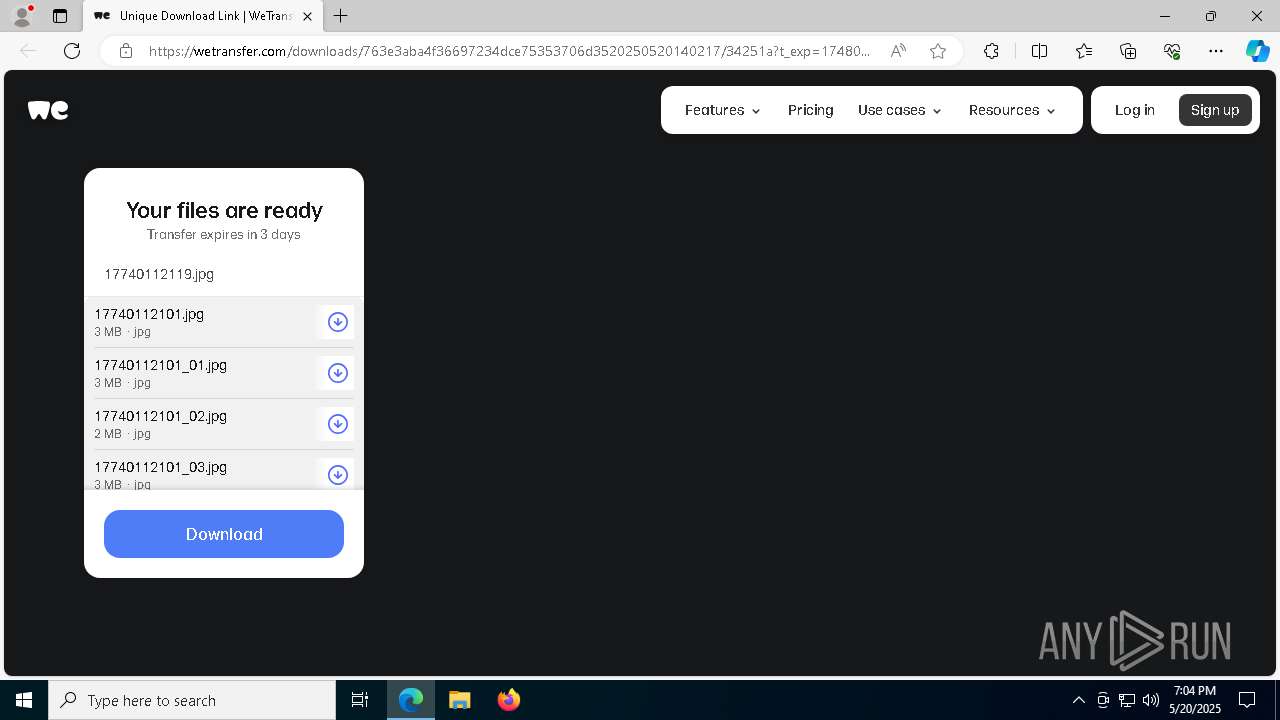
Task: Open Collections panel
Action: pos(1128,51)
